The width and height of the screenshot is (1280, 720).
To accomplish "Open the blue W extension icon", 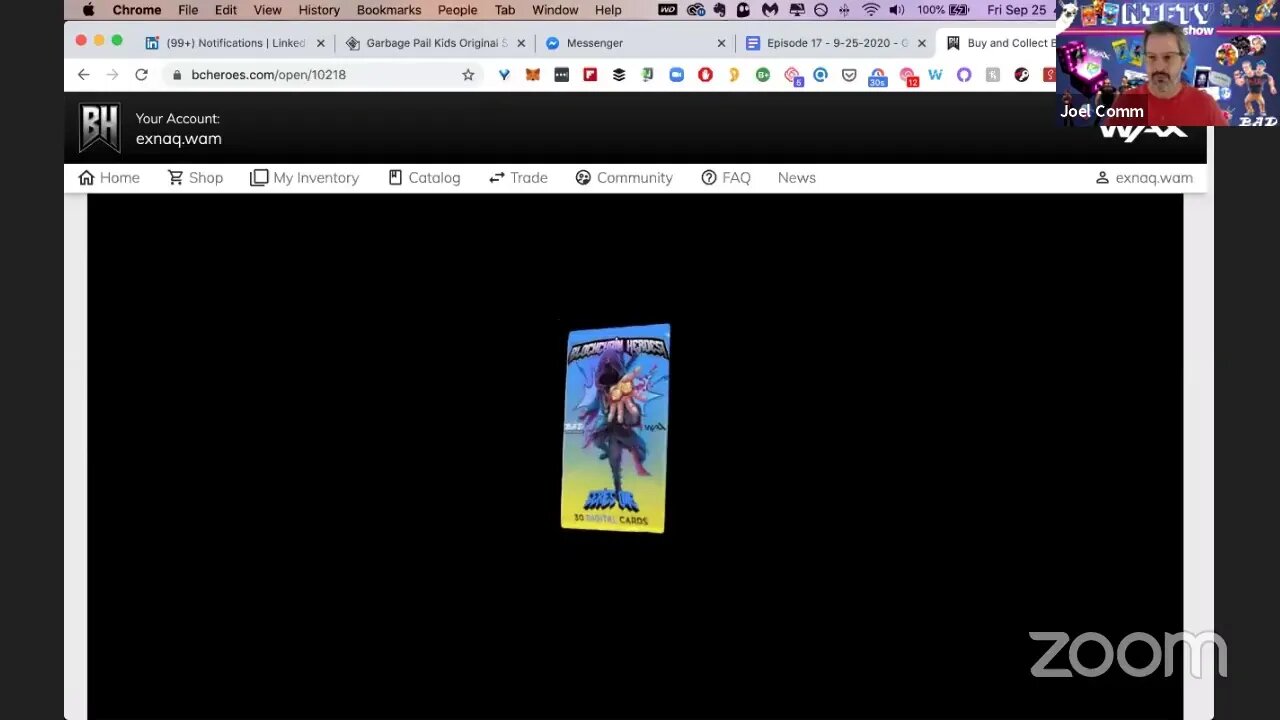I will pyautogui.click(x=935, y=74).
